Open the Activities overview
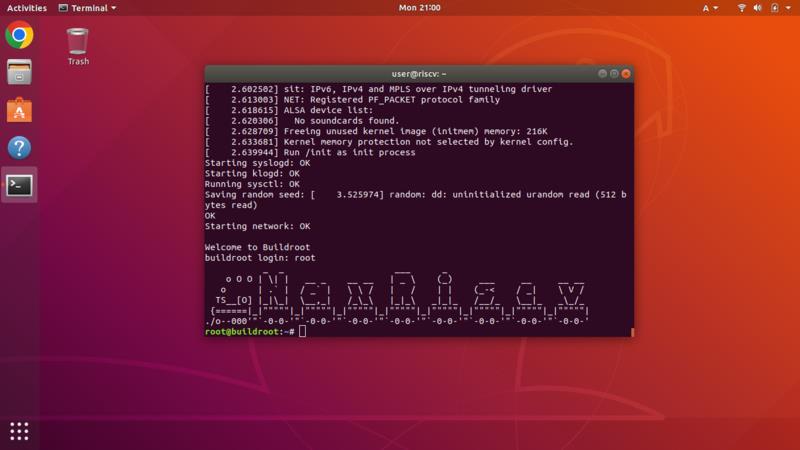The image size is (800, 450). [x=27, y=8]
